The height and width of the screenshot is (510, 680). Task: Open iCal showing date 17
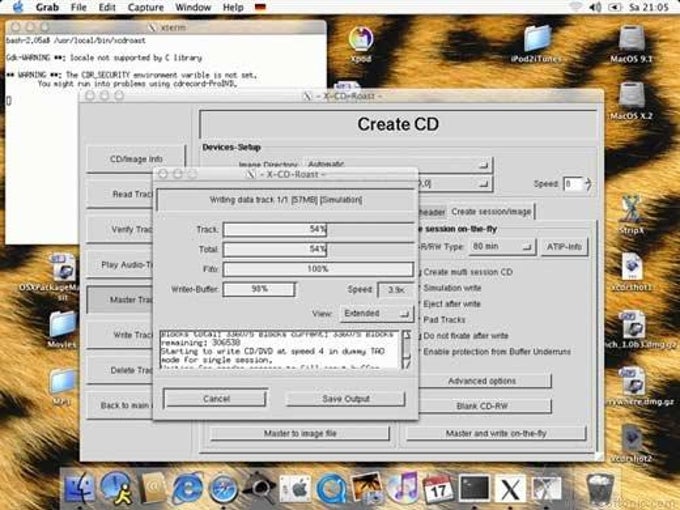click(438, 489)
